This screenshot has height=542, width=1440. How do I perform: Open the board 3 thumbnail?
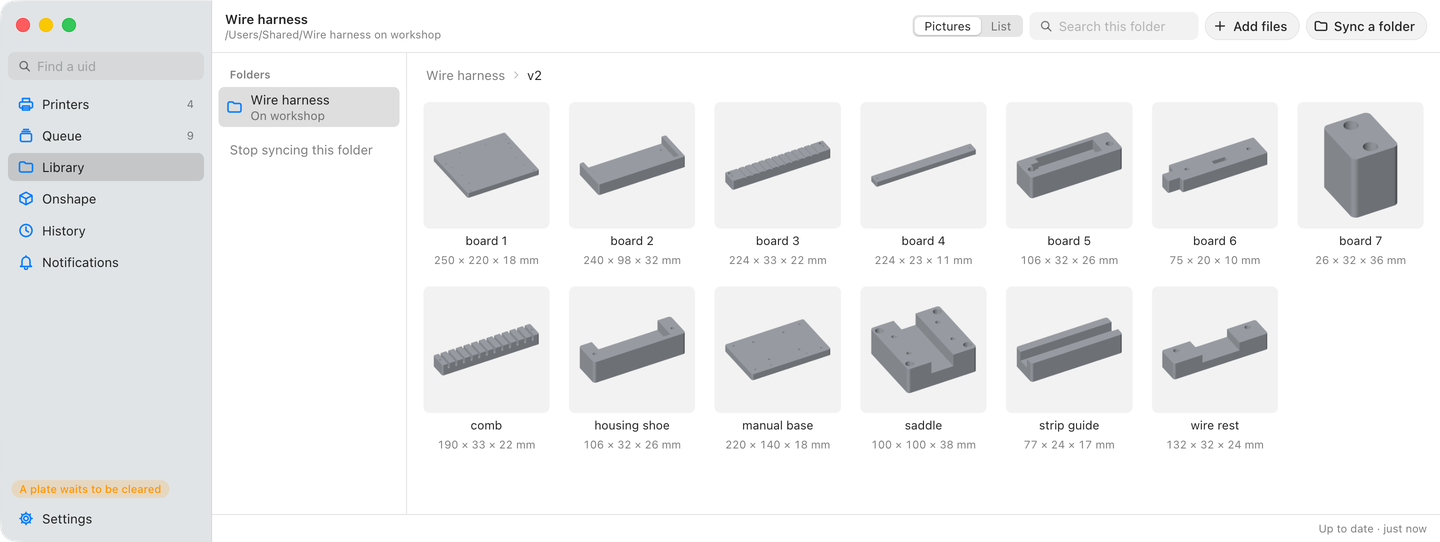777,165
